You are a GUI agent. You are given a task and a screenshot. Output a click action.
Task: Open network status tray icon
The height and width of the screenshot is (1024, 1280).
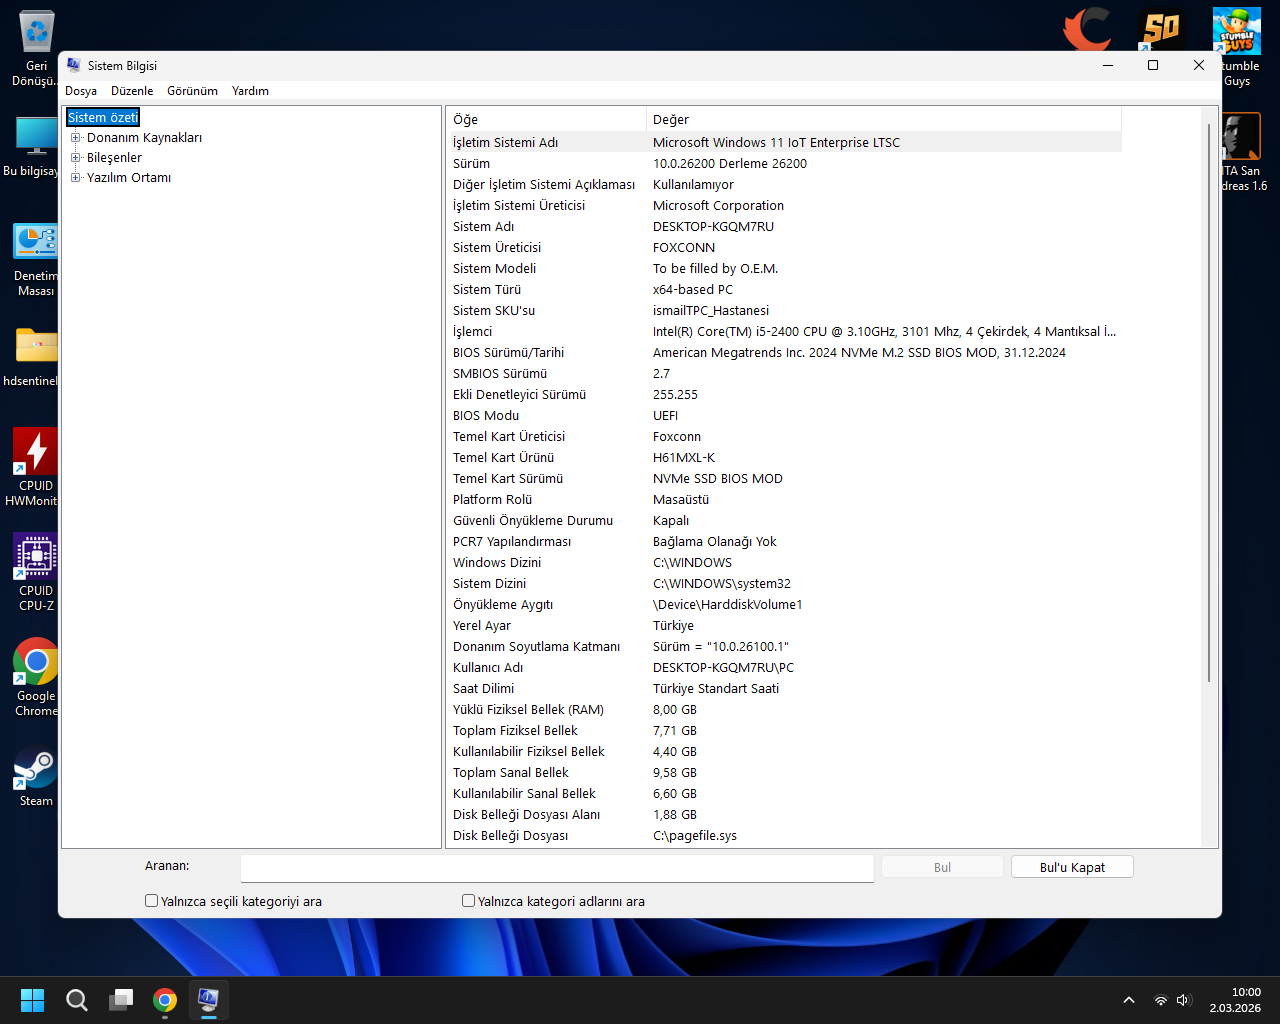click(1160, 1000)
